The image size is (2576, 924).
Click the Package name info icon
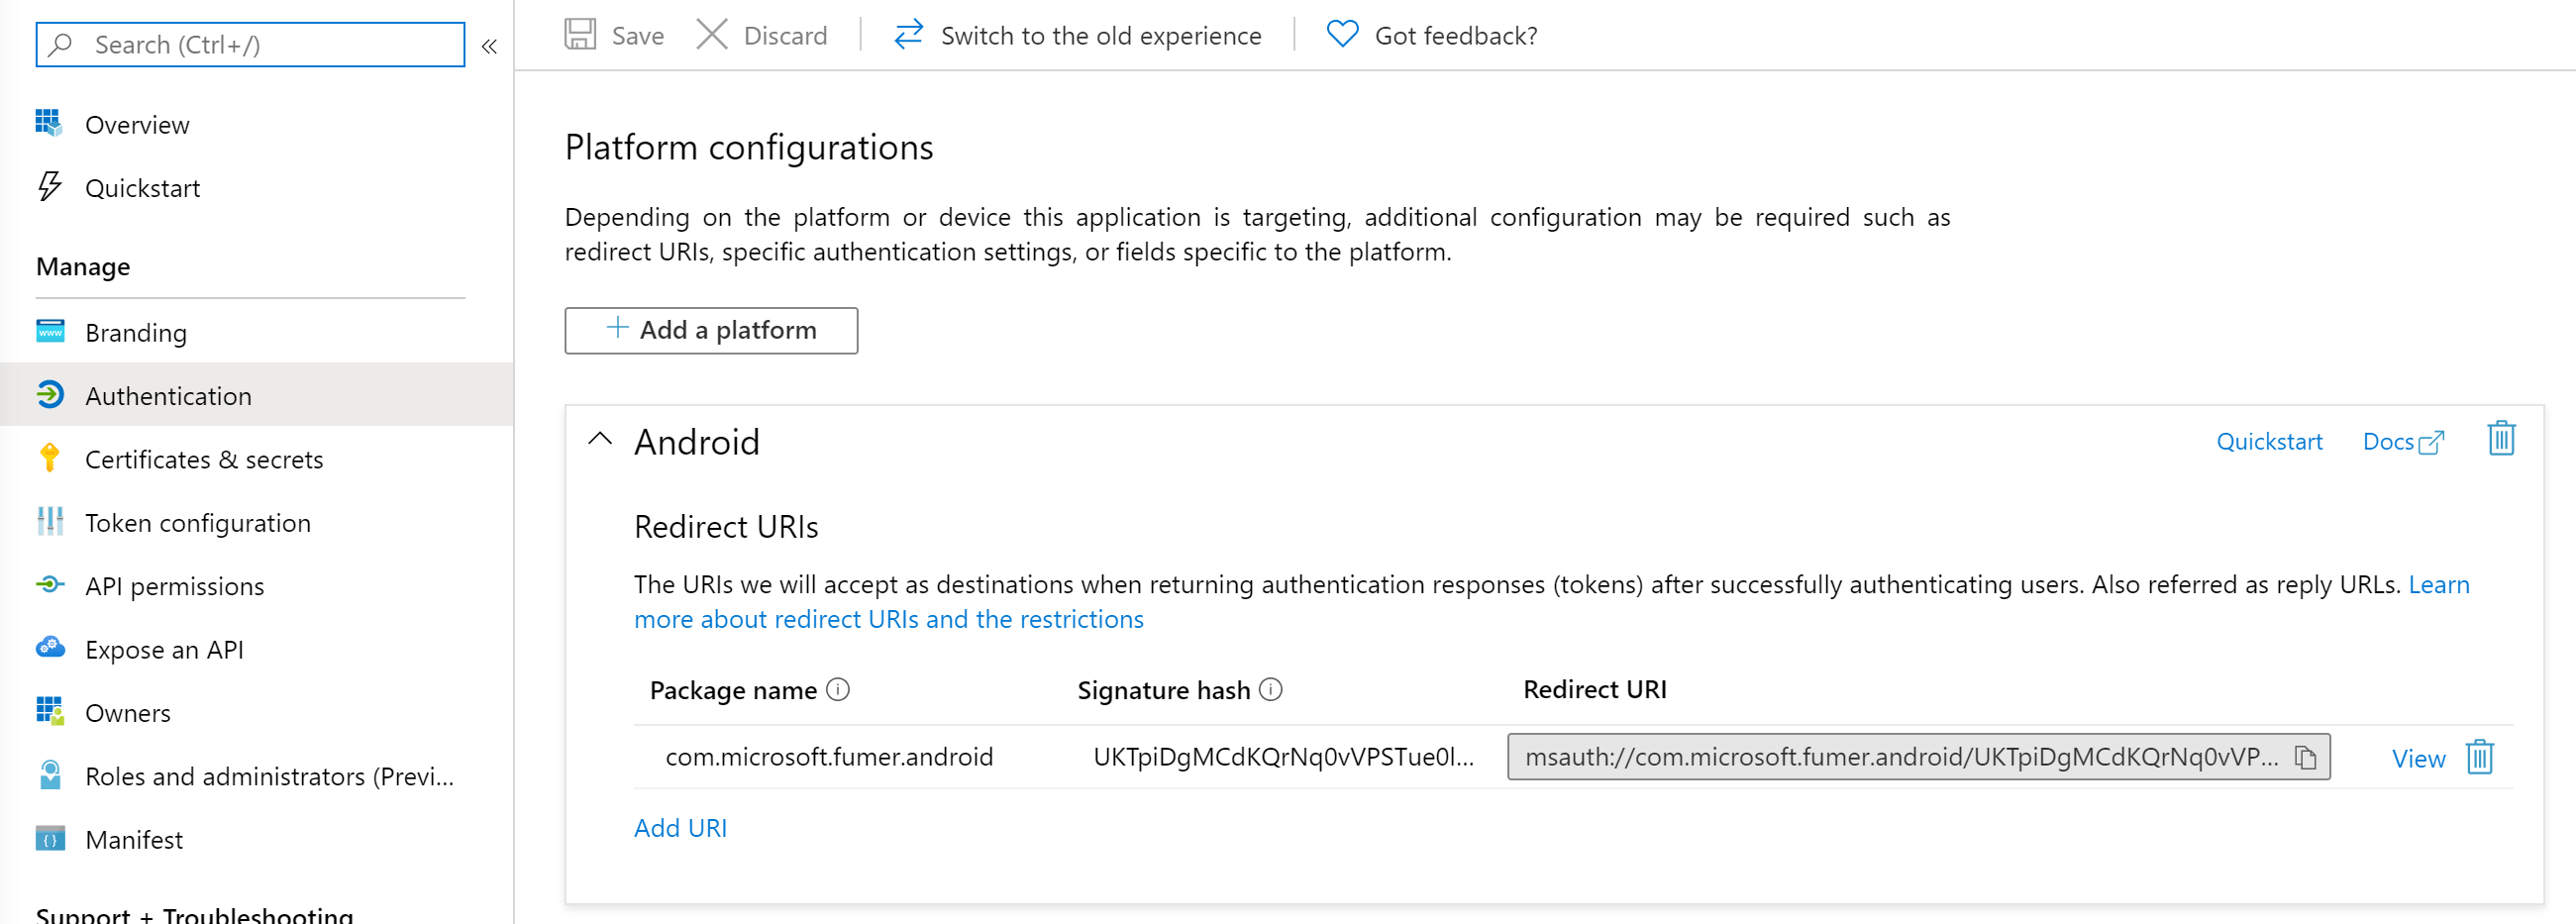pyautogui.click(x=838, y=690)
